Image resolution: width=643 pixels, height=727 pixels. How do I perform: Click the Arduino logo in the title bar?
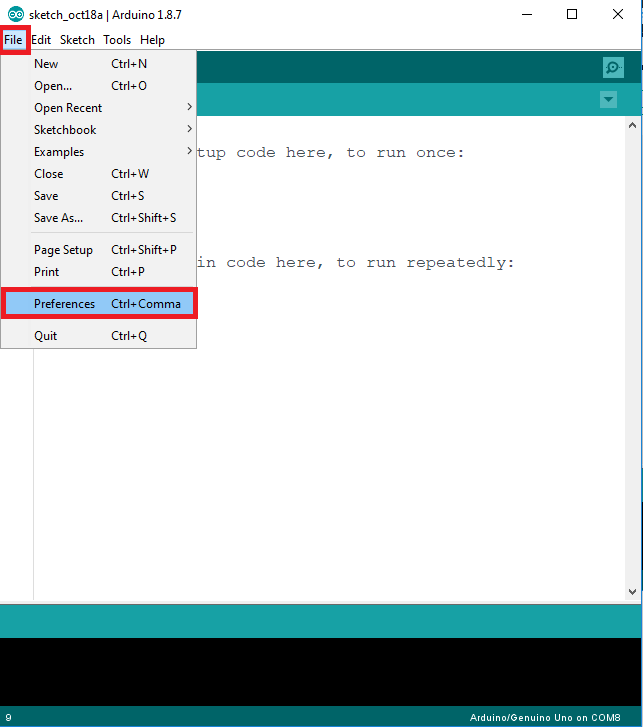pyautogui.click(x=16, y=14)
